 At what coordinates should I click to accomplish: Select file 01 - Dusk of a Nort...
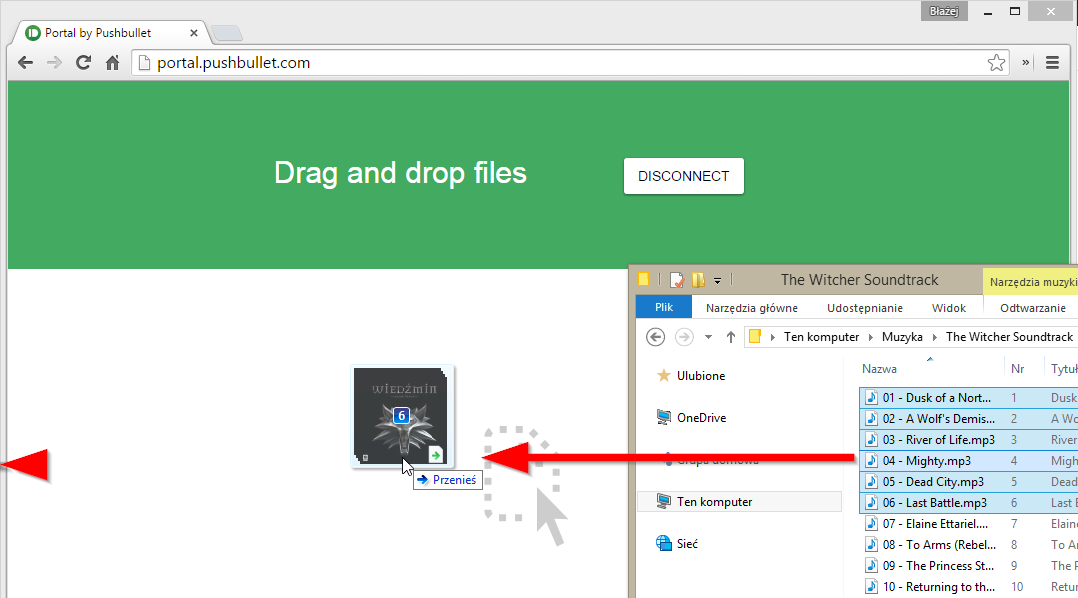click(936, 397)
